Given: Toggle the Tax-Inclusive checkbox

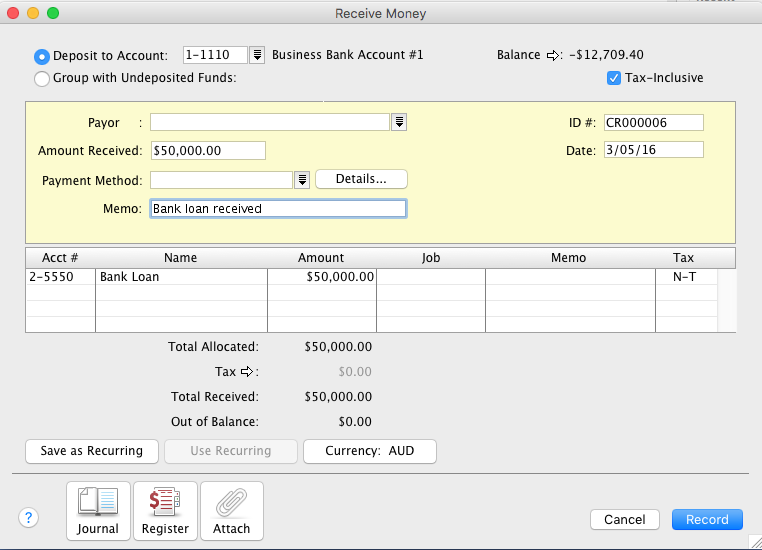Looking at the screenshot, I should [x=614, y=78].
